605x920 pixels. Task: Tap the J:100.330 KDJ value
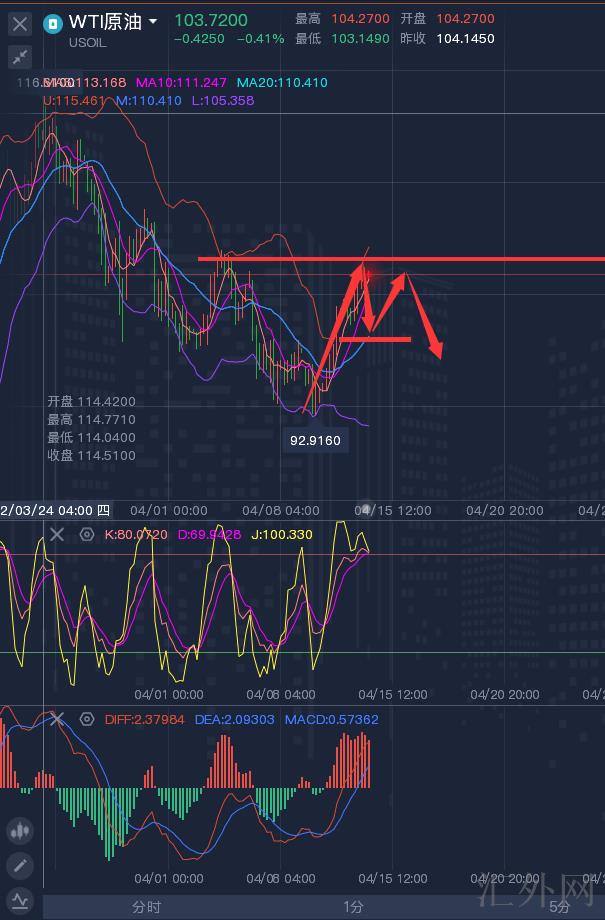[x=282, y=535]
